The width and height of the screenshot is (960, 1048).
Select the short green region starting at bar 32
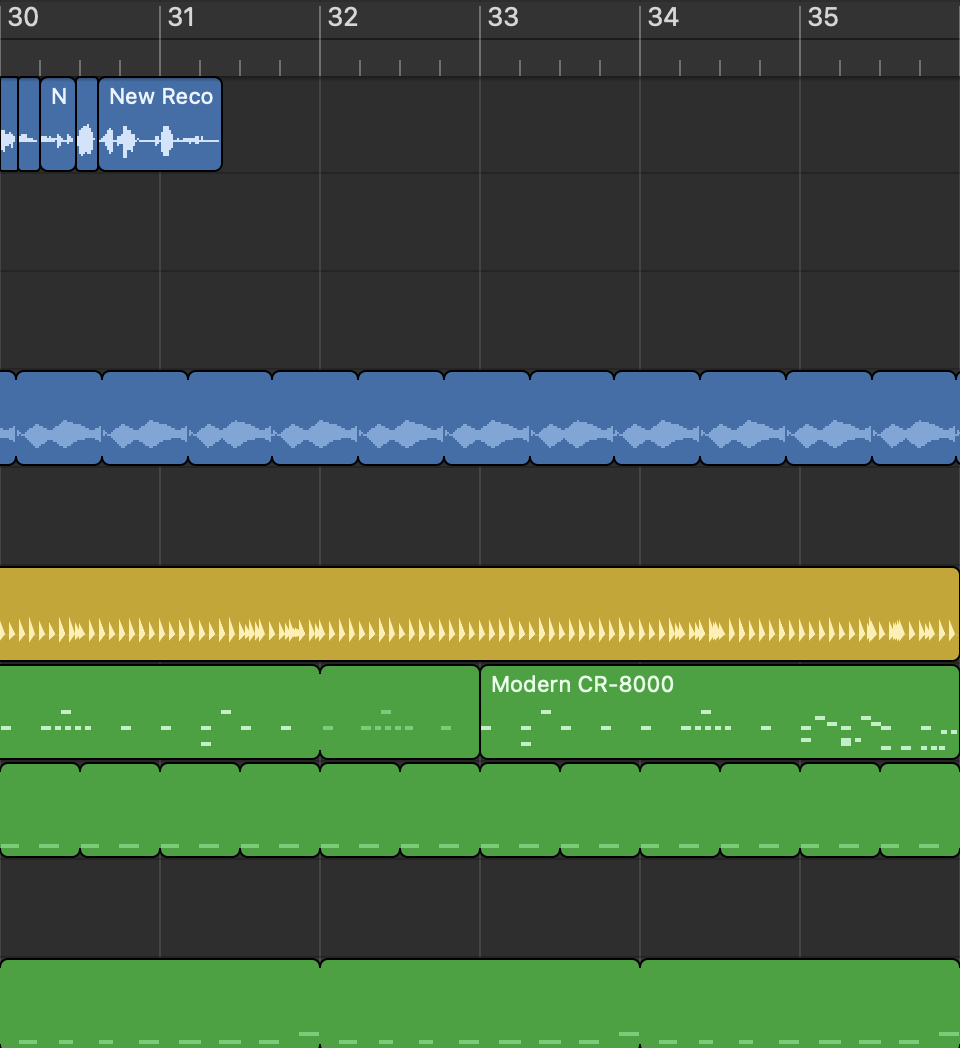[360, 810]
